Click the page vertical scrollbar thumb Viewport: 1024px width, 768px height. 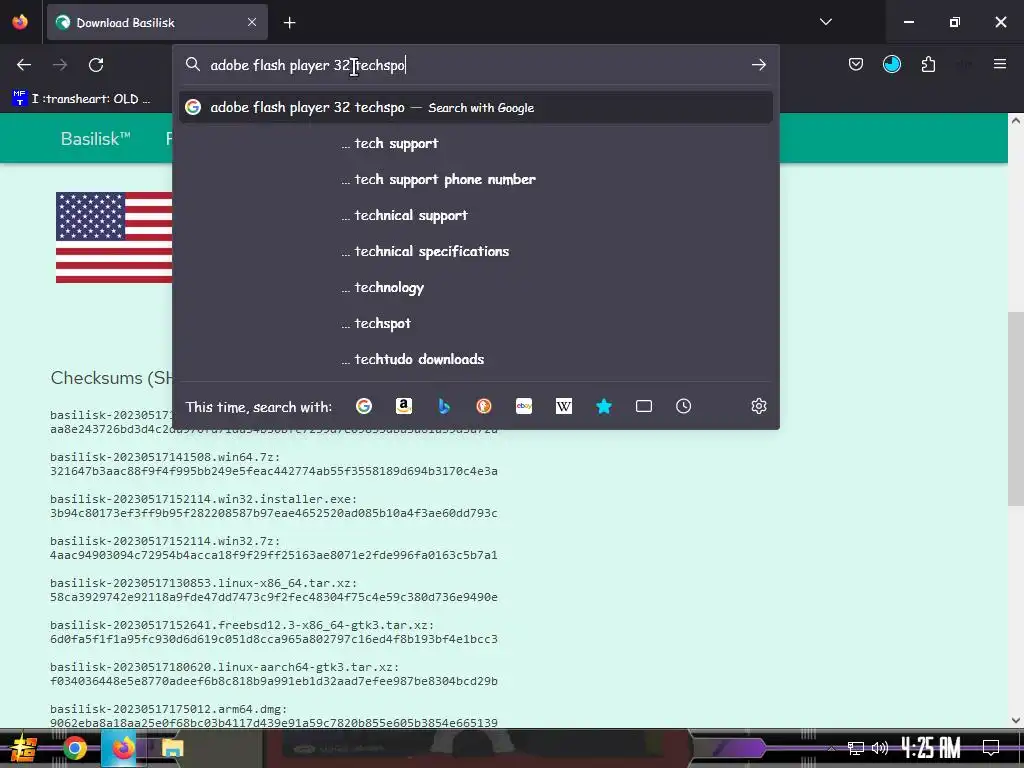click(x=1016, y=409)
